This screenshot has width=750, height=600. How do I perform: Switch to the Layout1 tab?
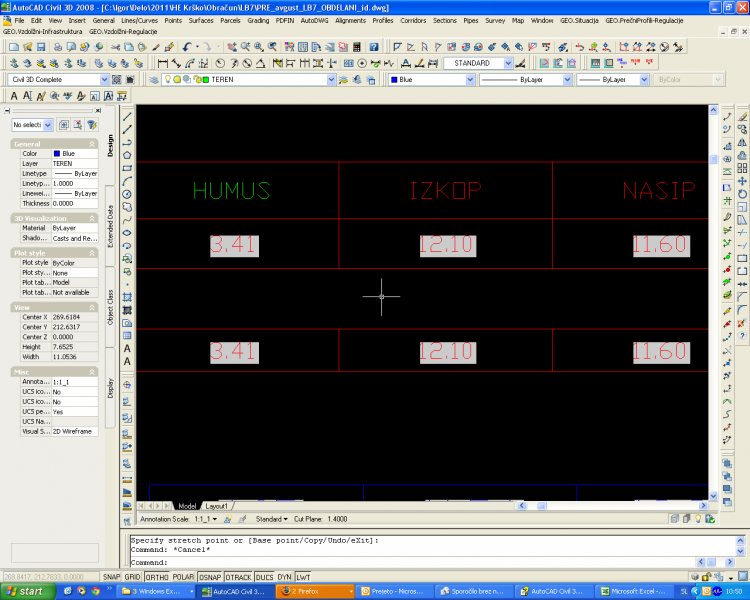pos(216,506)
